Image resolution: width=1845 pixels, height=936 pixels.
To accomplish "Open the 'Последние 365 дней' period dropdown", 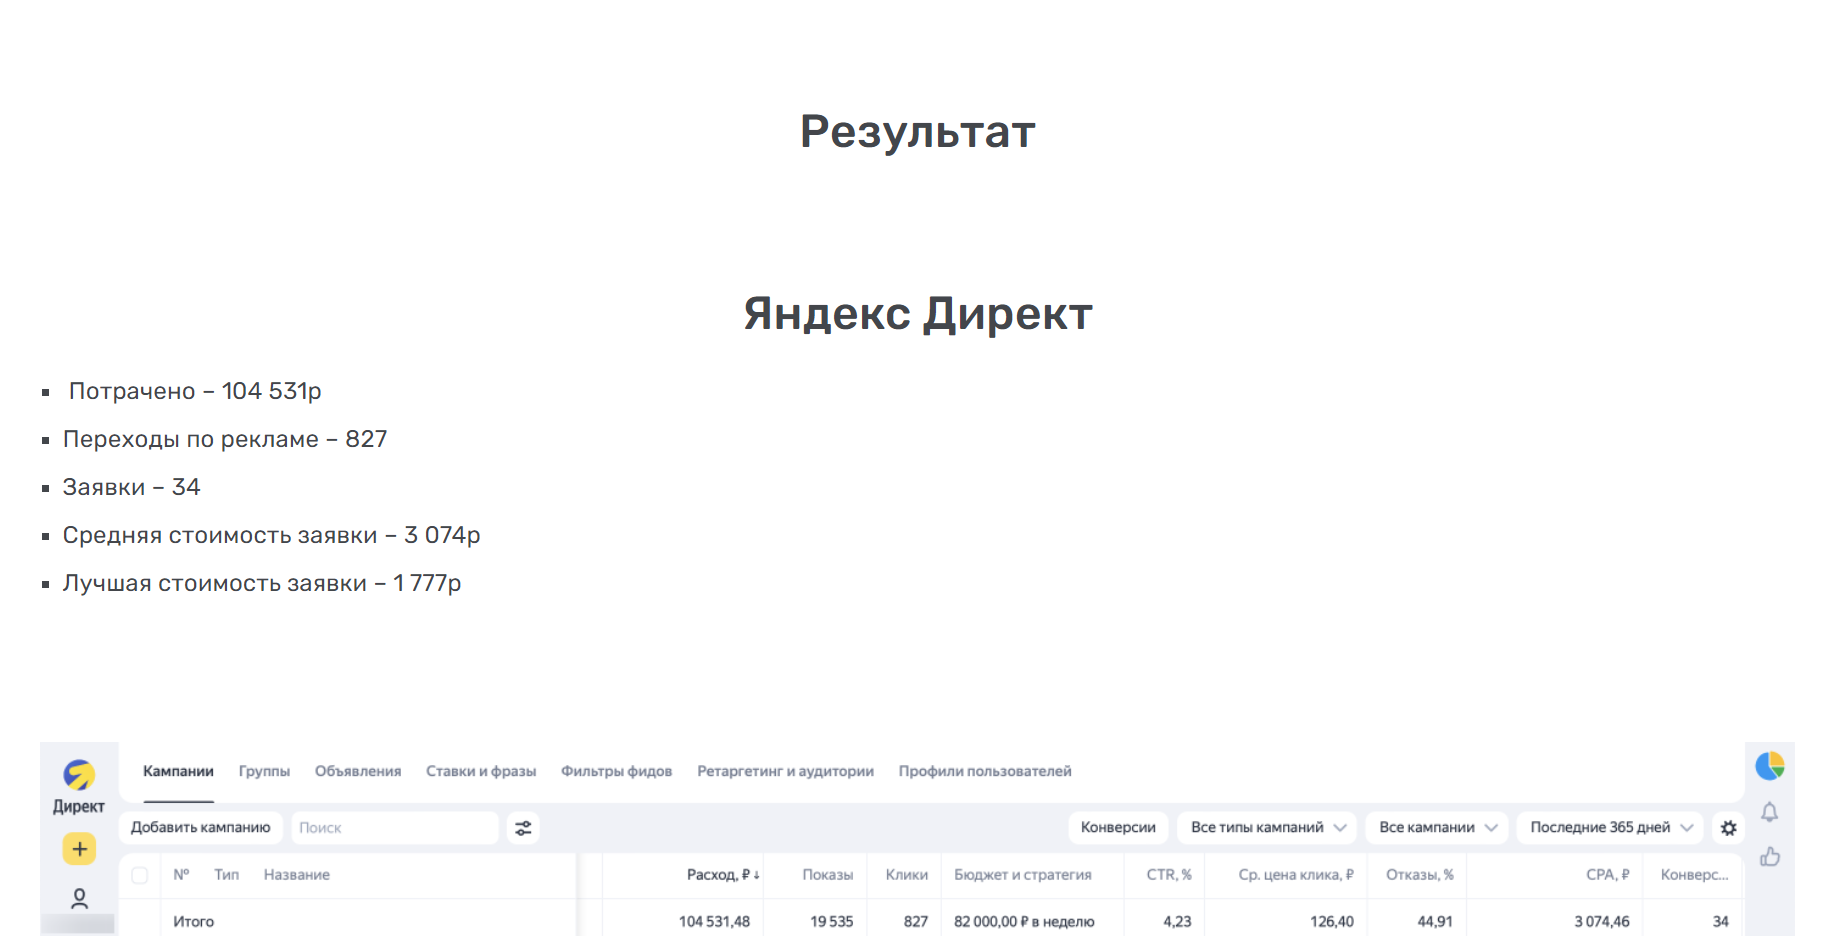I will (1610, 828).
